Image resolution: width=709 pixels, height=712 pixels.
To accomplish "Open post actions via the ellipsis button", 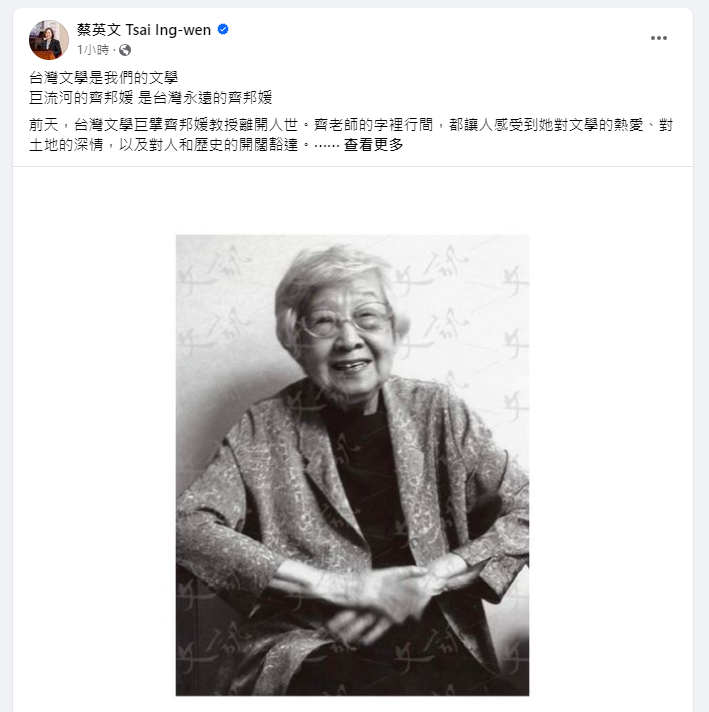I will (659, 38).
